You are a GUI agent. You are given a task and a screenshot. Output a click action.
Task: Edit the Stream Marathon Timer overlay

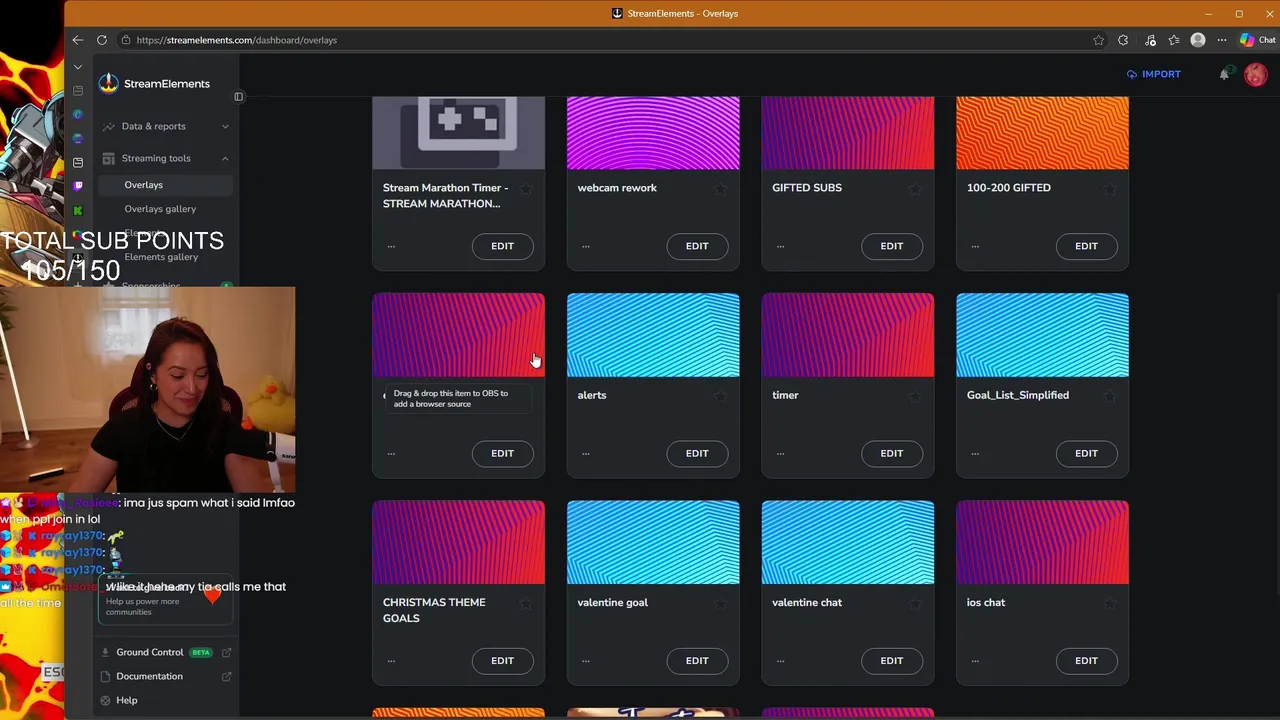click(x=502, y=246)
